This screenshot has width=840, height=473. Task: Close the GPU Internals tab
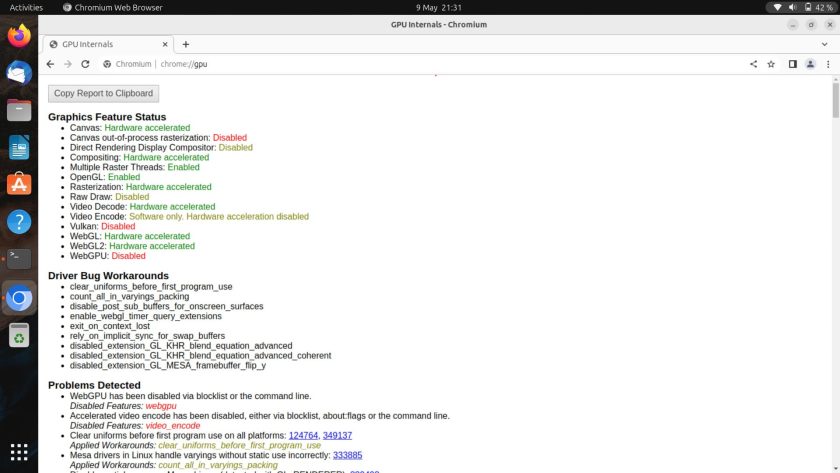(165, 44)
